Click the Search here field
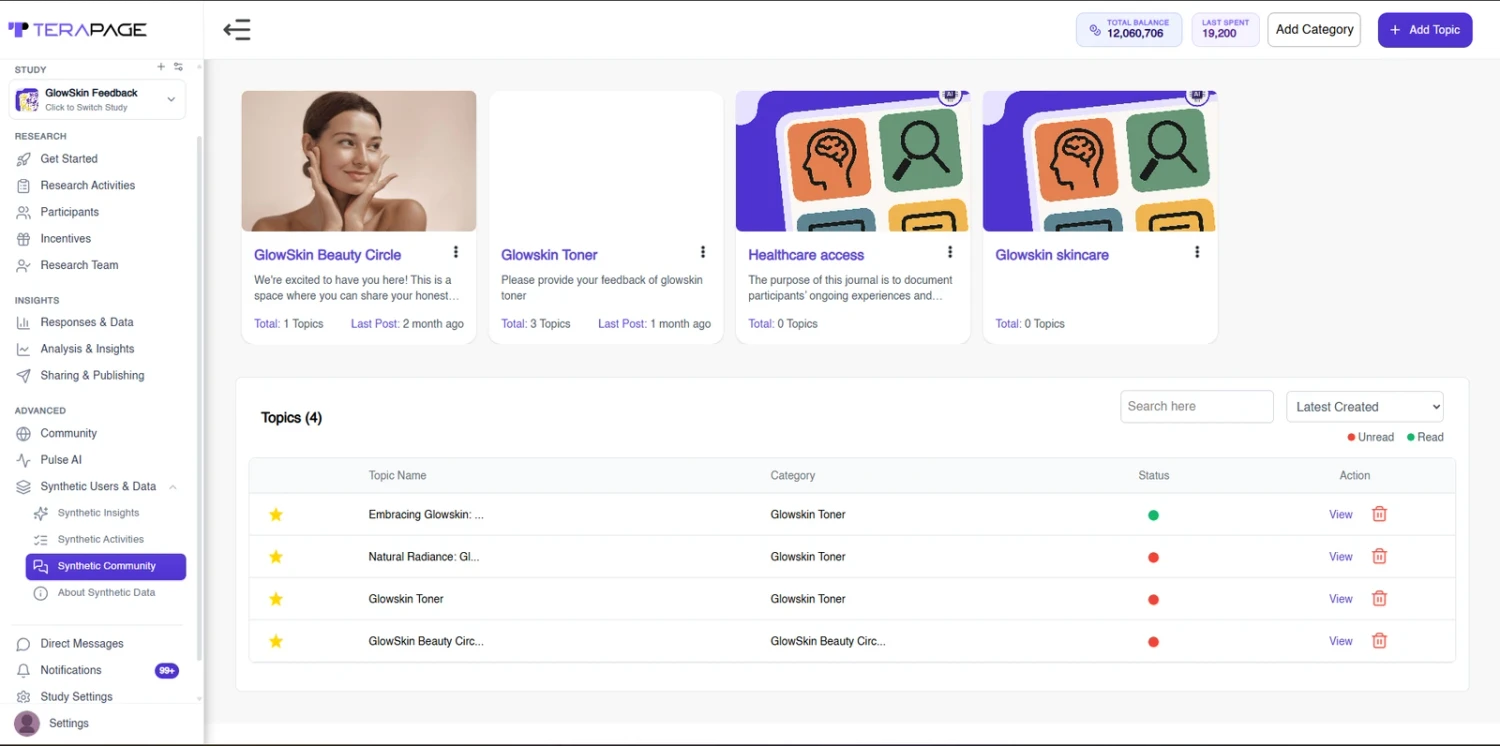This screenshot has width=1500, height=746. (x=1196, y=406)
